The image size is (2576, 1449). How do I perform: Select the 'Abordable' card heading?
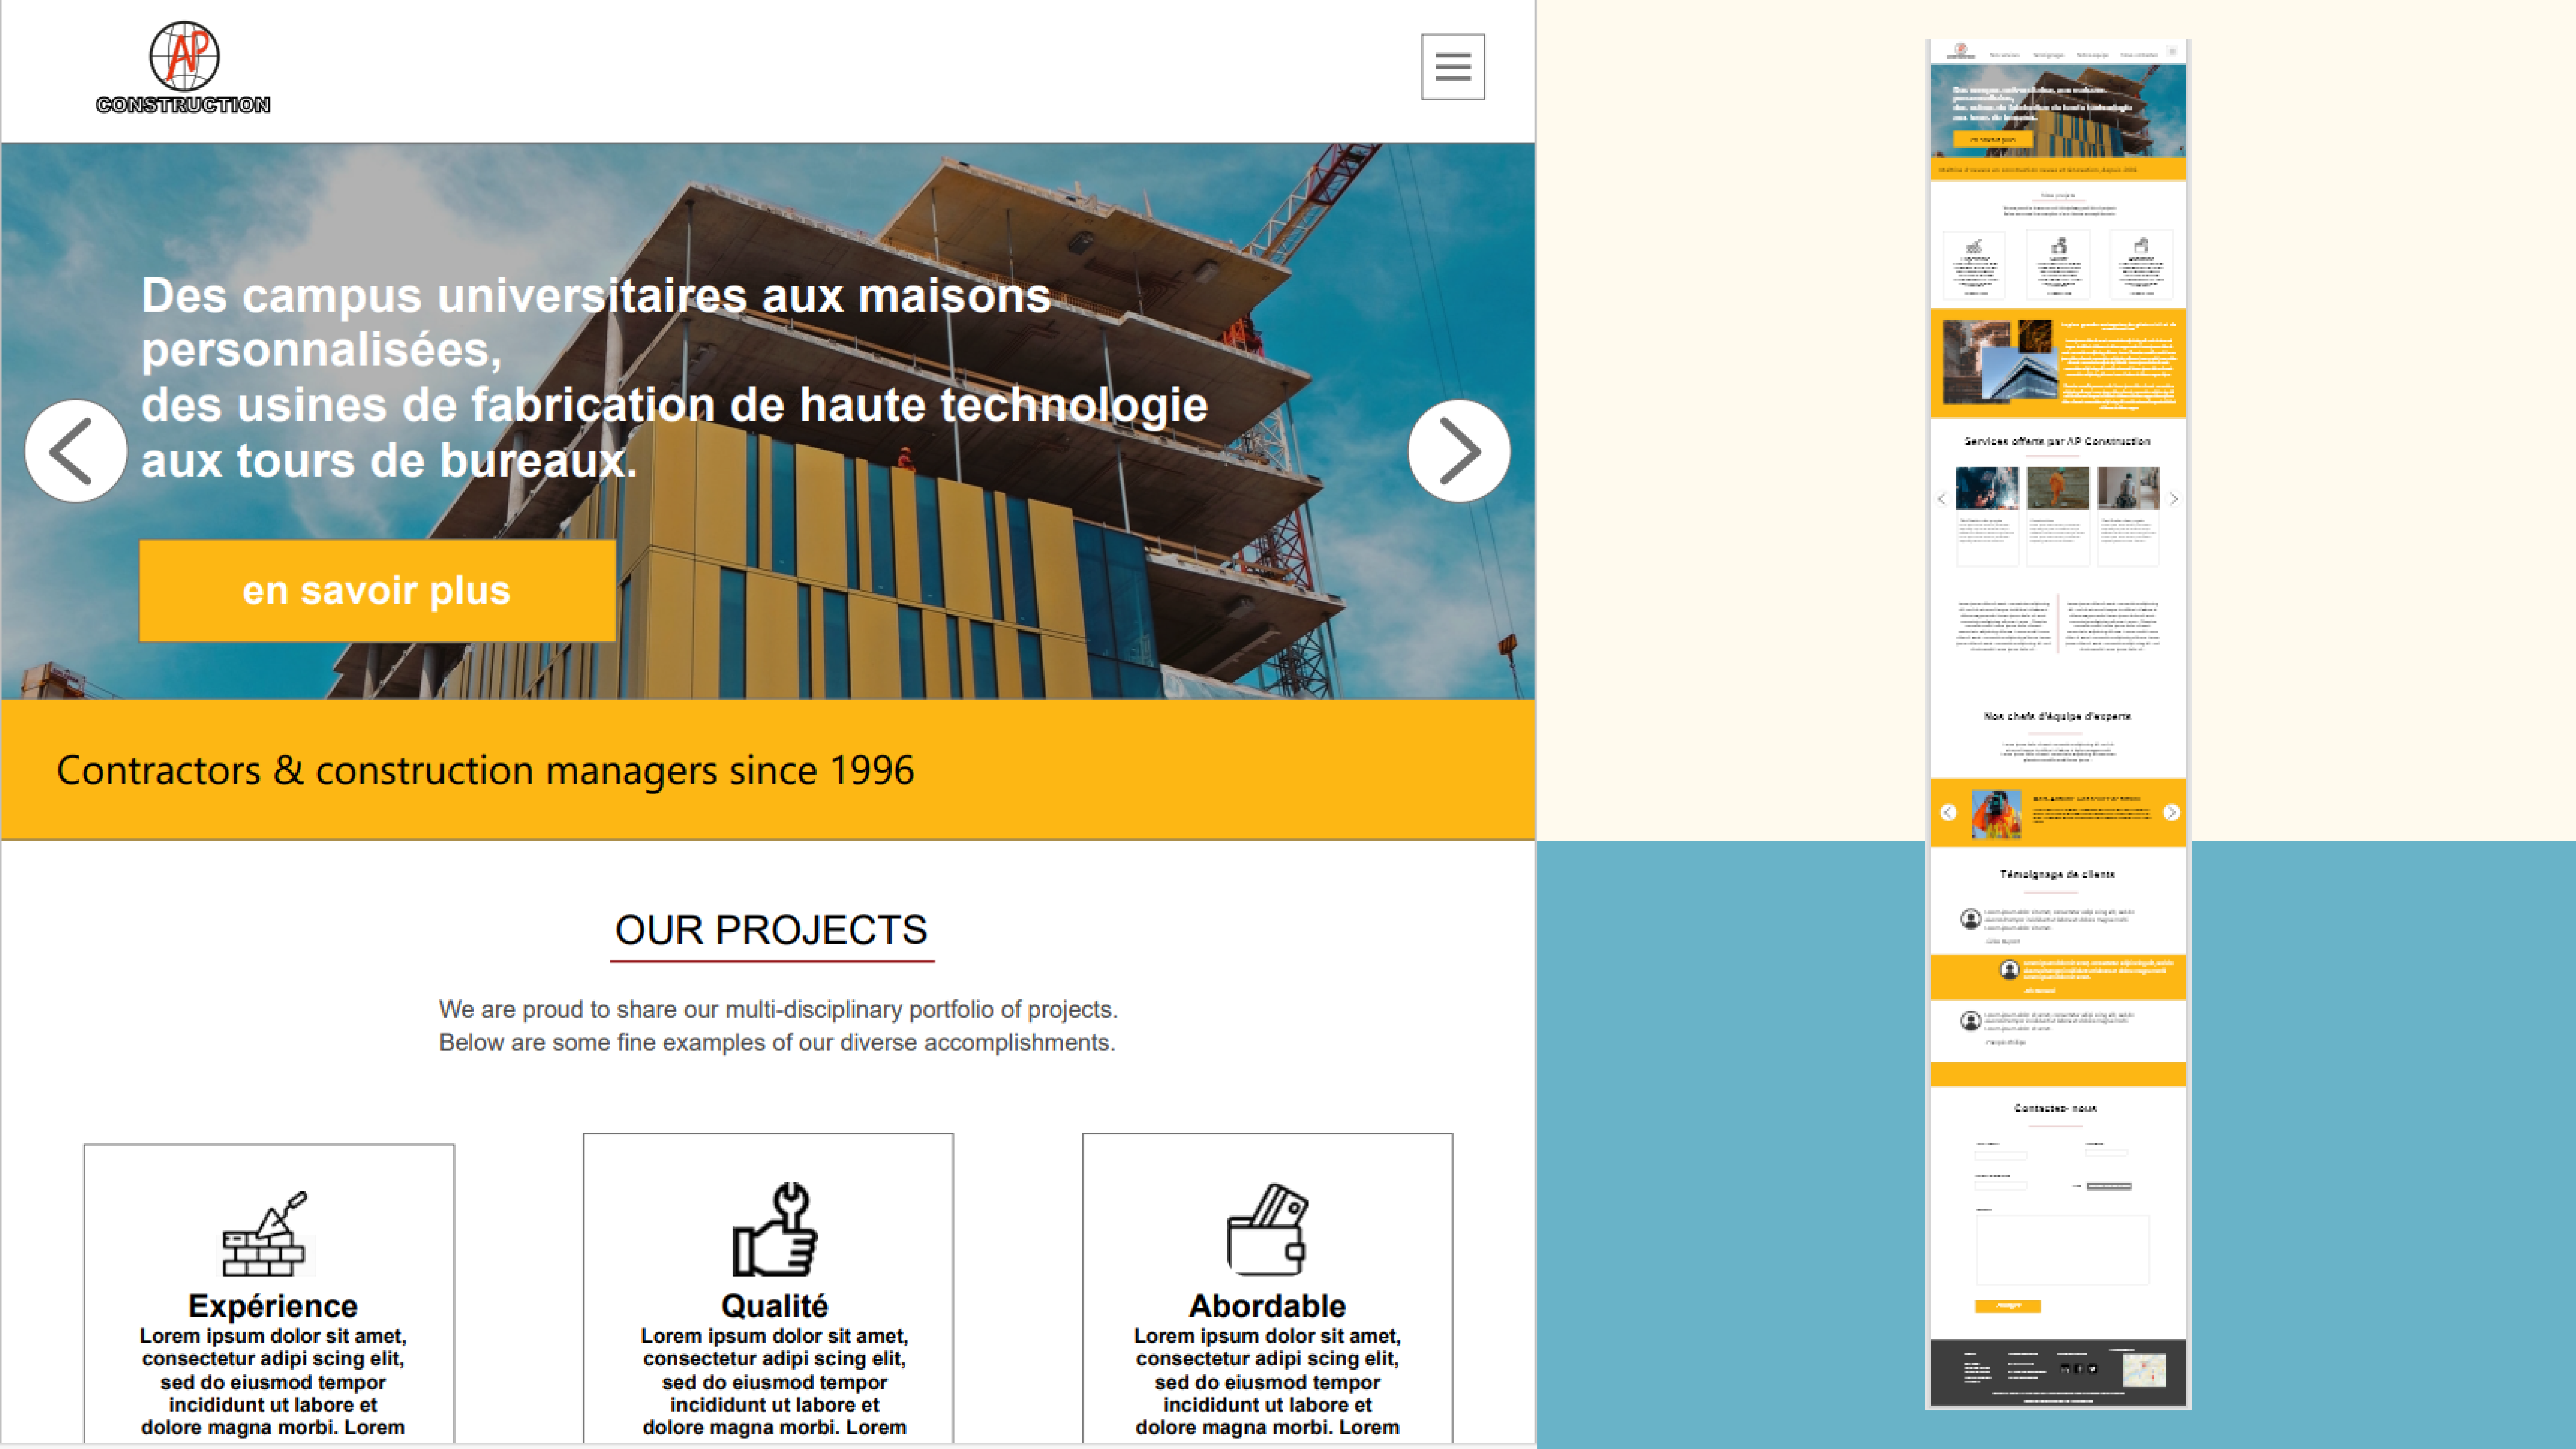pyautogui.click(x=1267, y=1306)
